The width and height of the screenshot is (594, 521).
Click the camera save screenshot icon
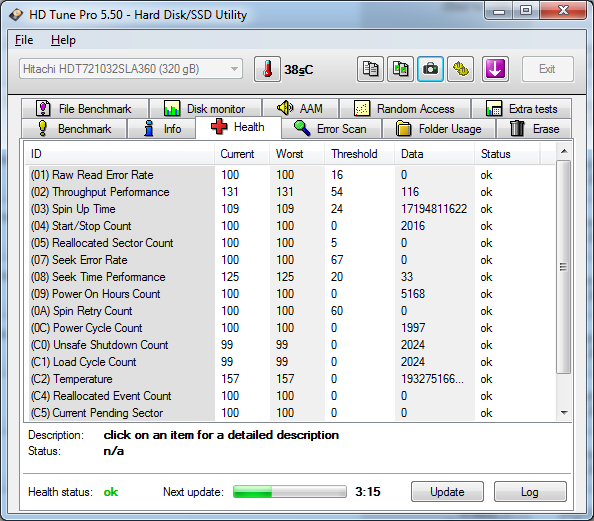coord(430,69)
